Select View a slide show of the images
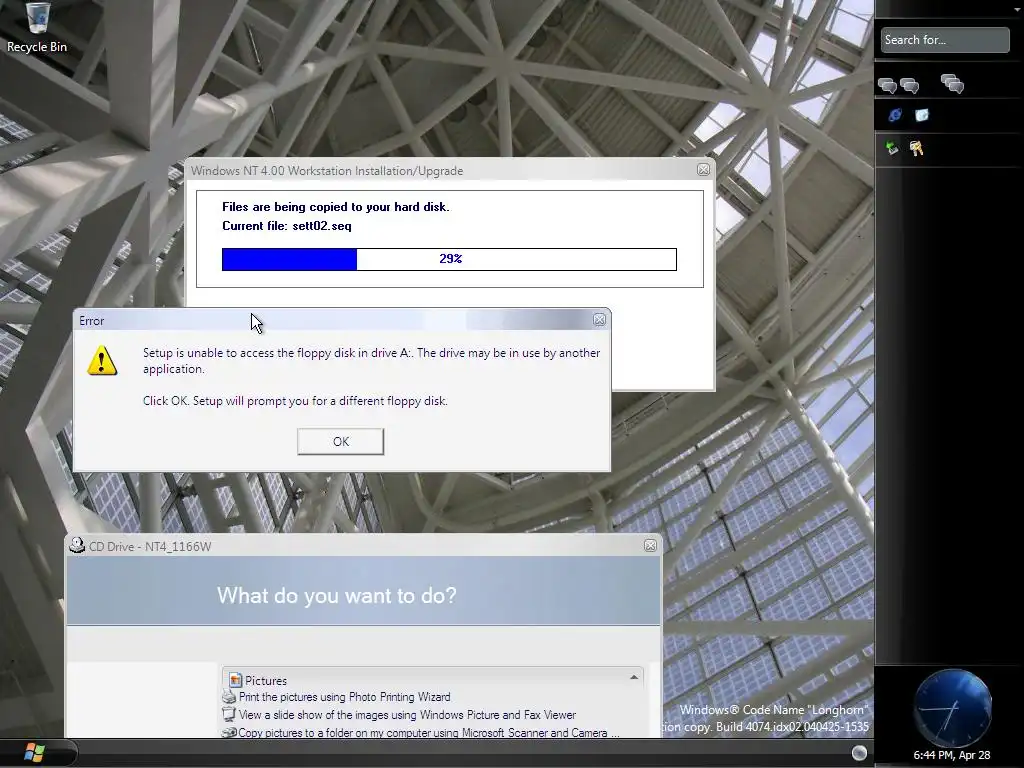 [407, 714]
